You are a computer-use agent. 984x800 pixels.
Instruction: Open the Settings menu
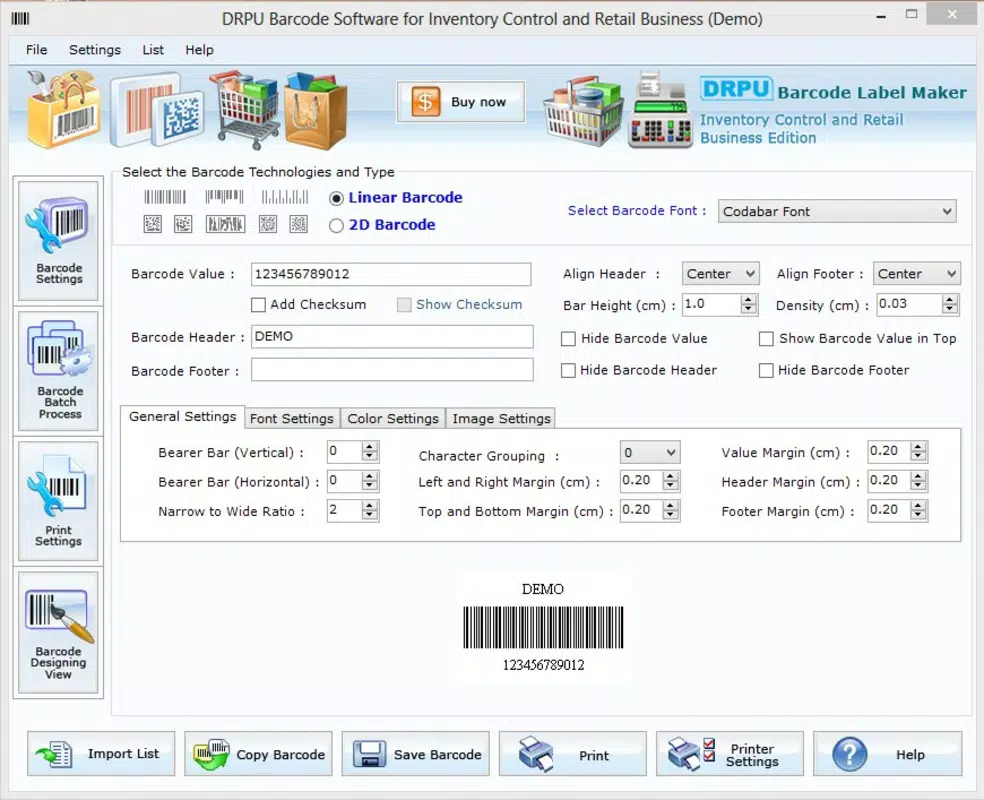(x=95, y=50)
